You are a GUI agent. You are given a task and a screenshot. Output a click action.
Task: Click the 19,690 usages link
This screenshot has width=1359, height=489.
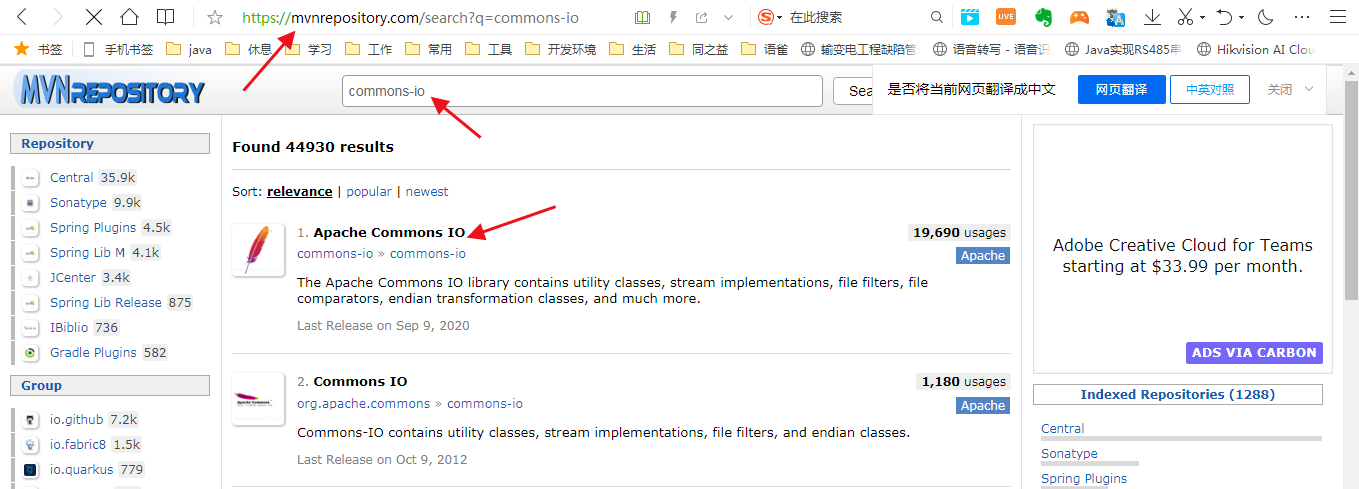(959, 233)
